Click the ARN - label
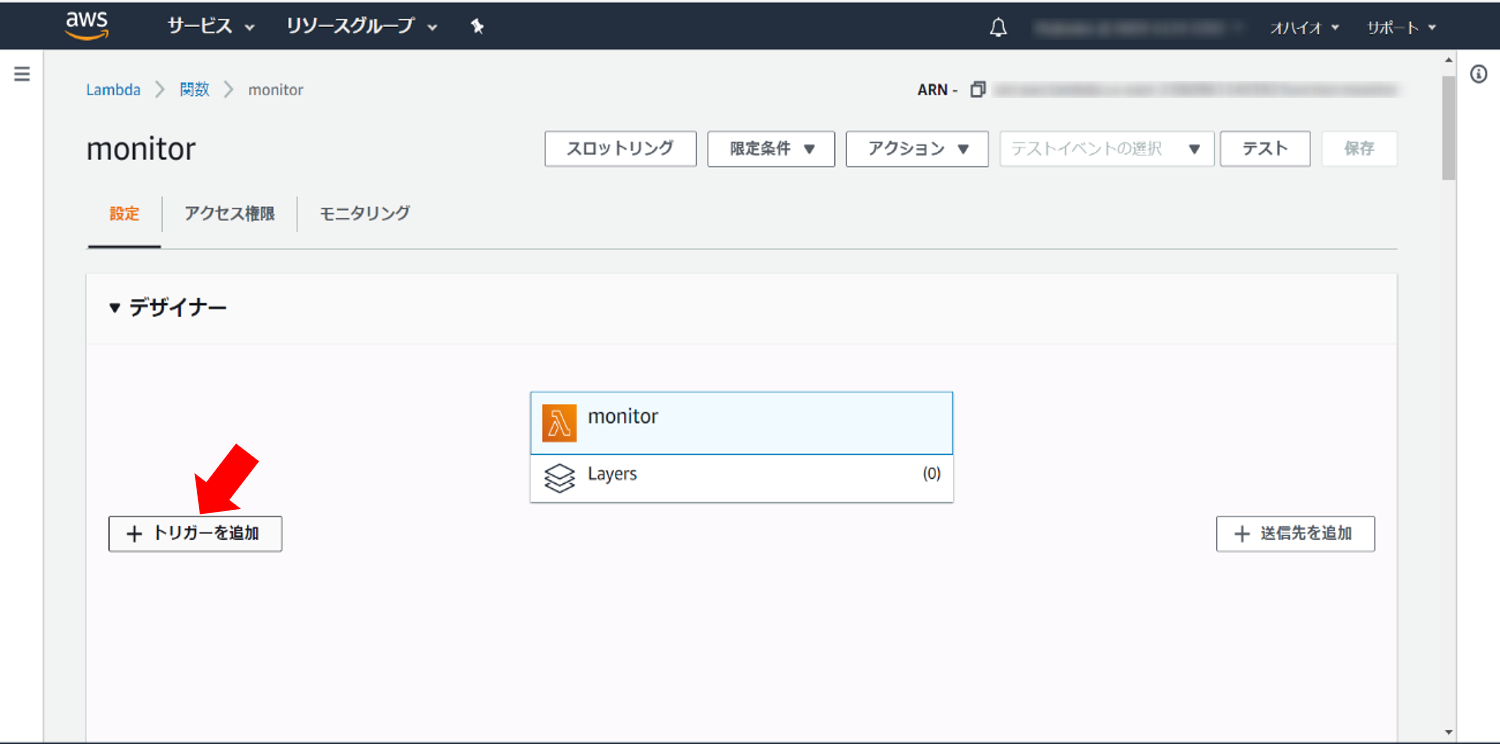This screenshot has width=1500, height=744. pos(938,90)
